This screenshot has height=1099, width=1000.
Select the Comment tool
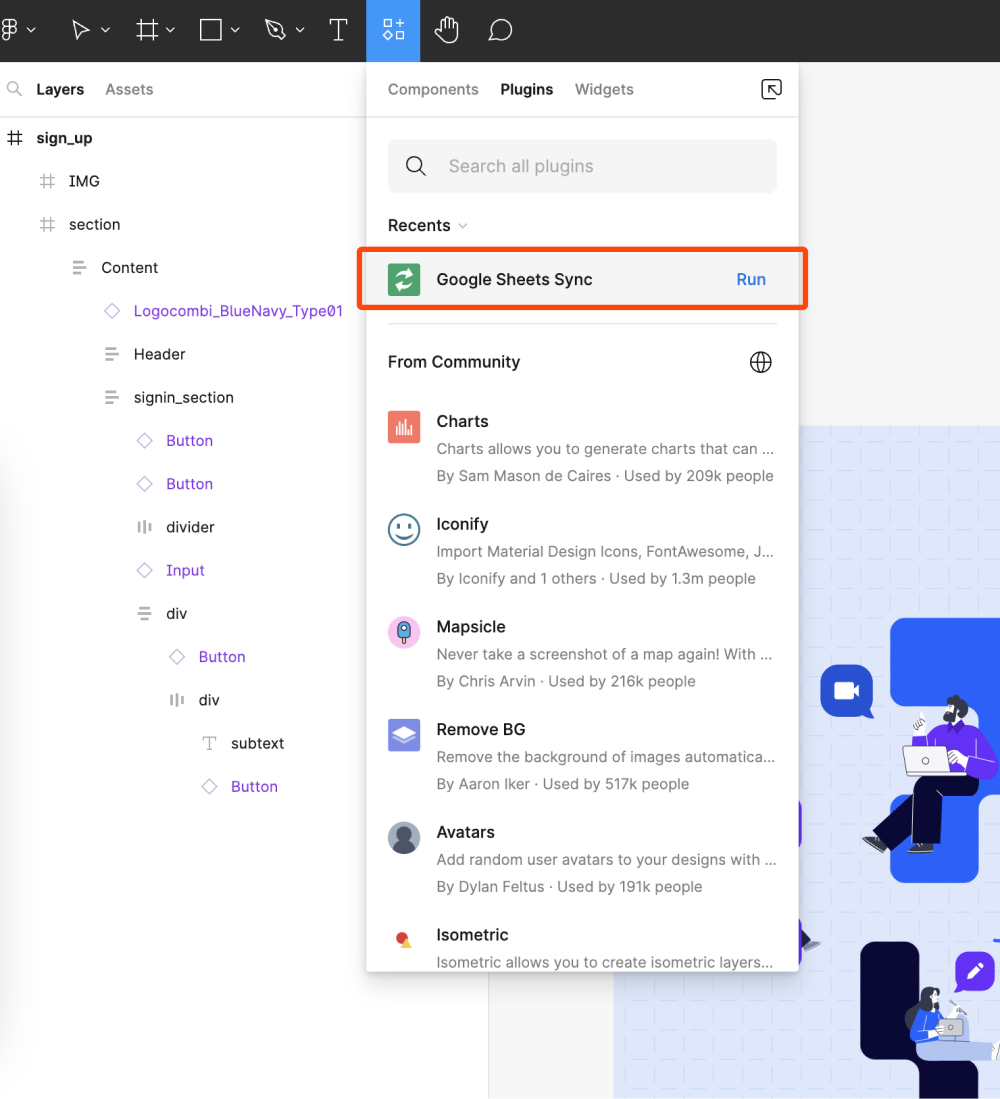coord(500,30)
